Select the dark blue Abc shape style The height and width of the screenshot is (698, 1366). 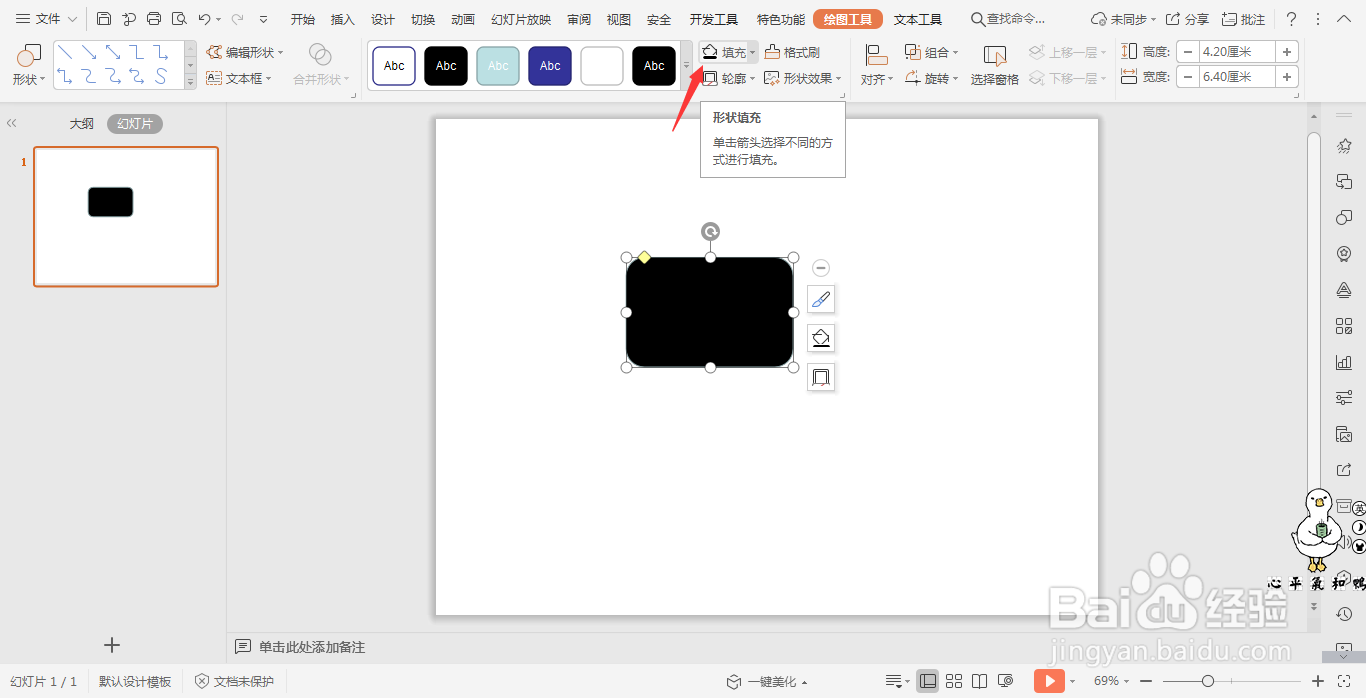pyautogui.click(x=550, y=66)
